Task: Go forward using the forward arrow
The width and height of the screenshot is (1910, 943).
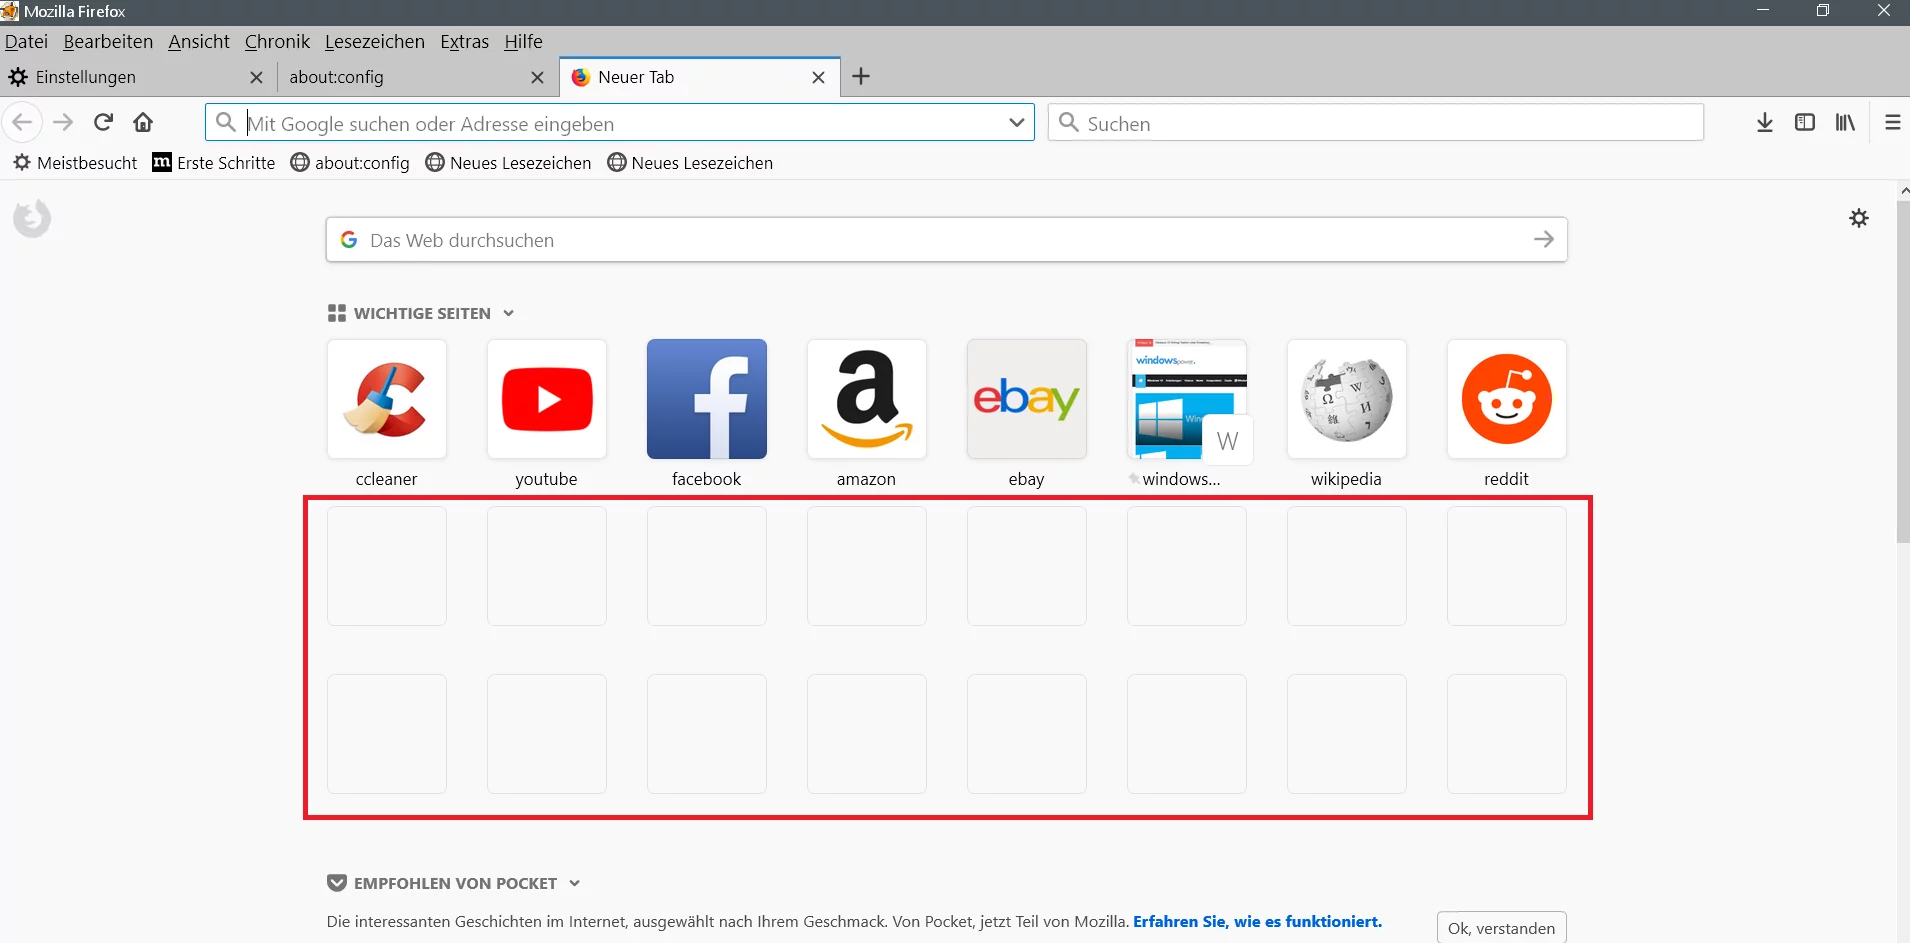Action: [63, 122]
